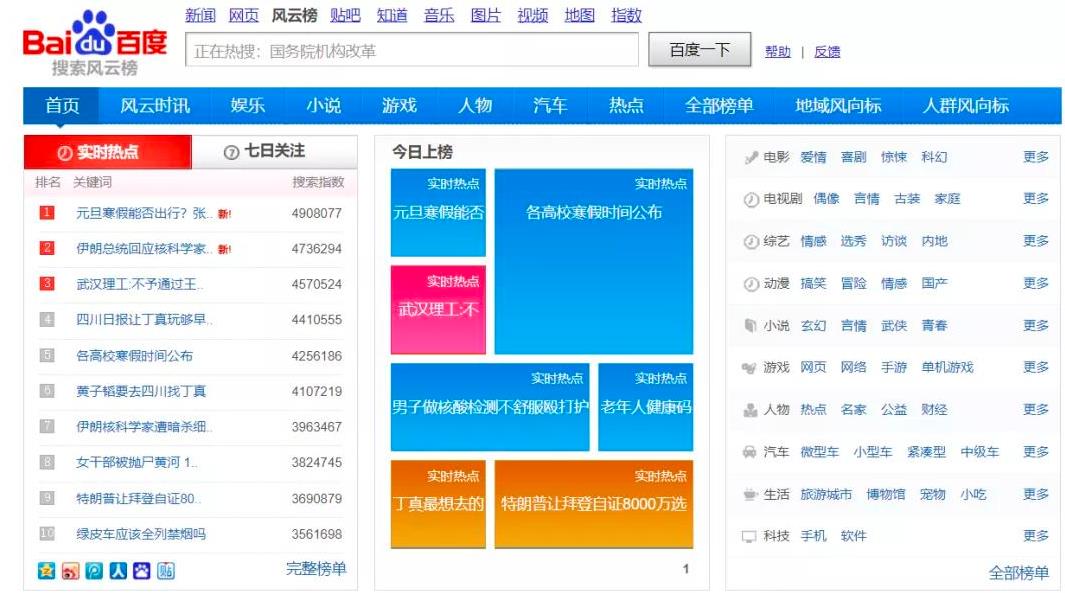1065x593 pixels.
Task: Open 全部榜单 in navigation bar
Action: (x=719, y=105)
